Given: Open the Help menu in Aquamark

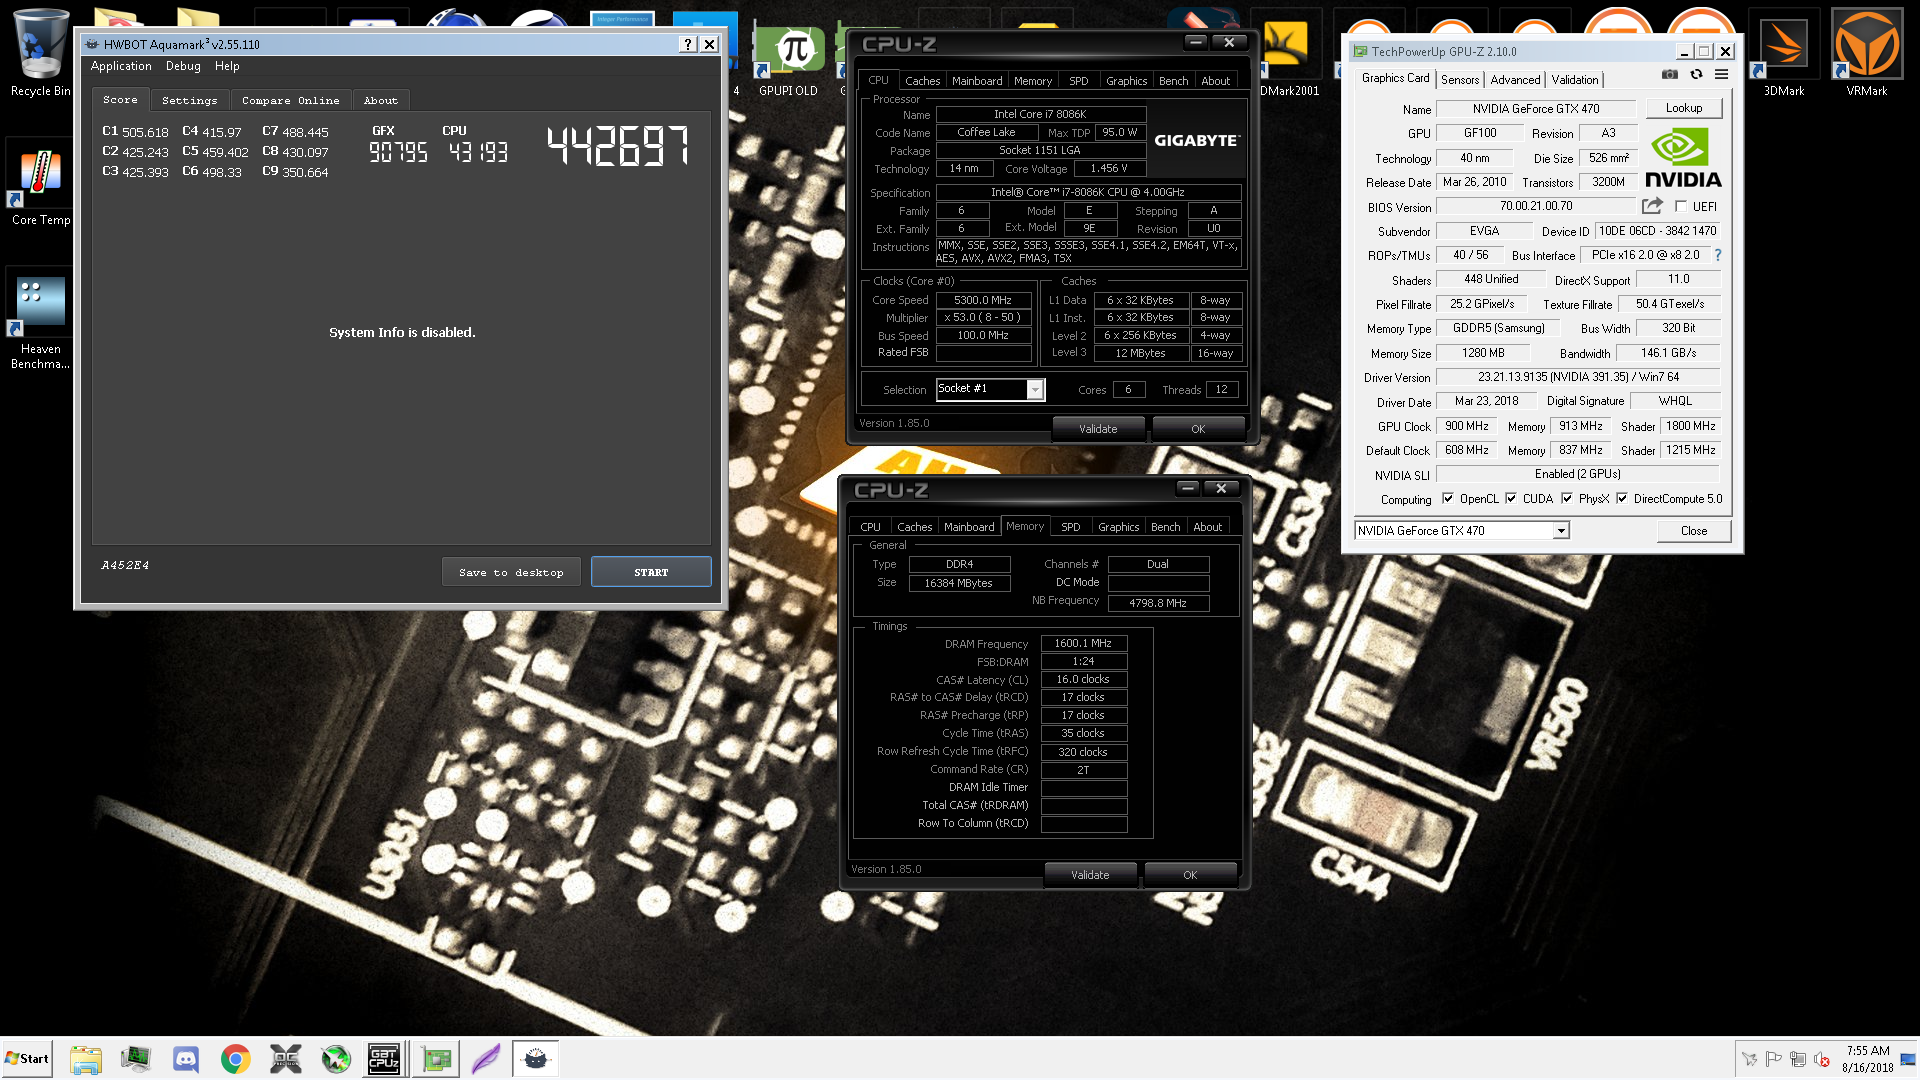Looking at the screenshot, I should [x=227, y=66].
